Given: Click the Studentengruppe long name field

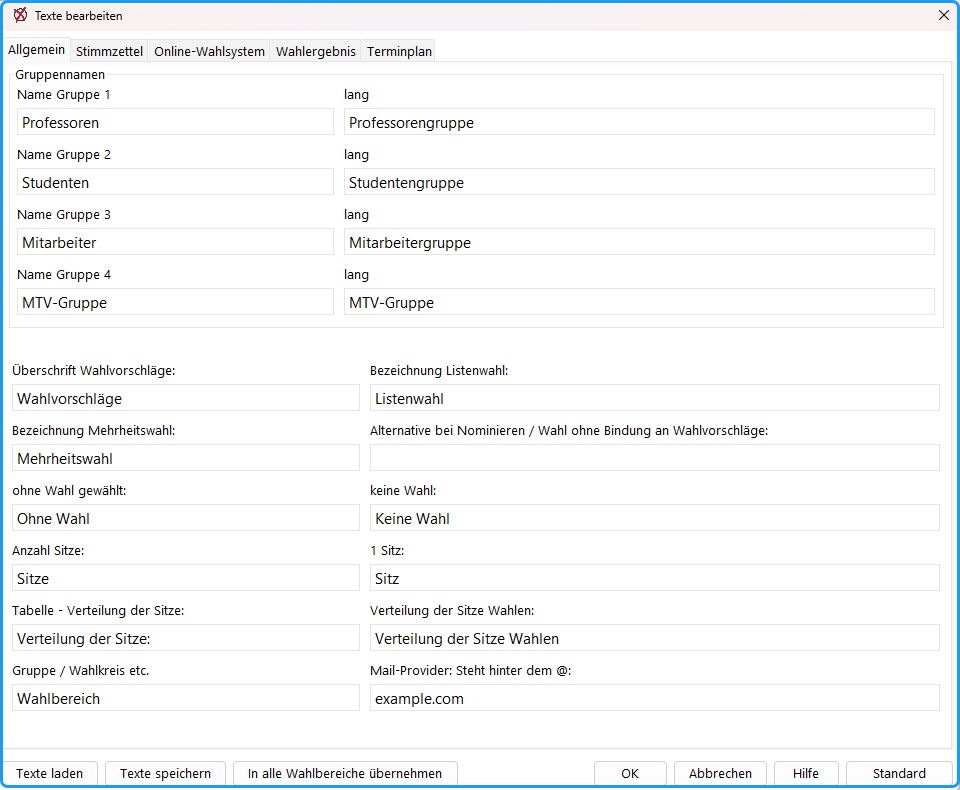Looking at the screenshot, I should point(639,182).
